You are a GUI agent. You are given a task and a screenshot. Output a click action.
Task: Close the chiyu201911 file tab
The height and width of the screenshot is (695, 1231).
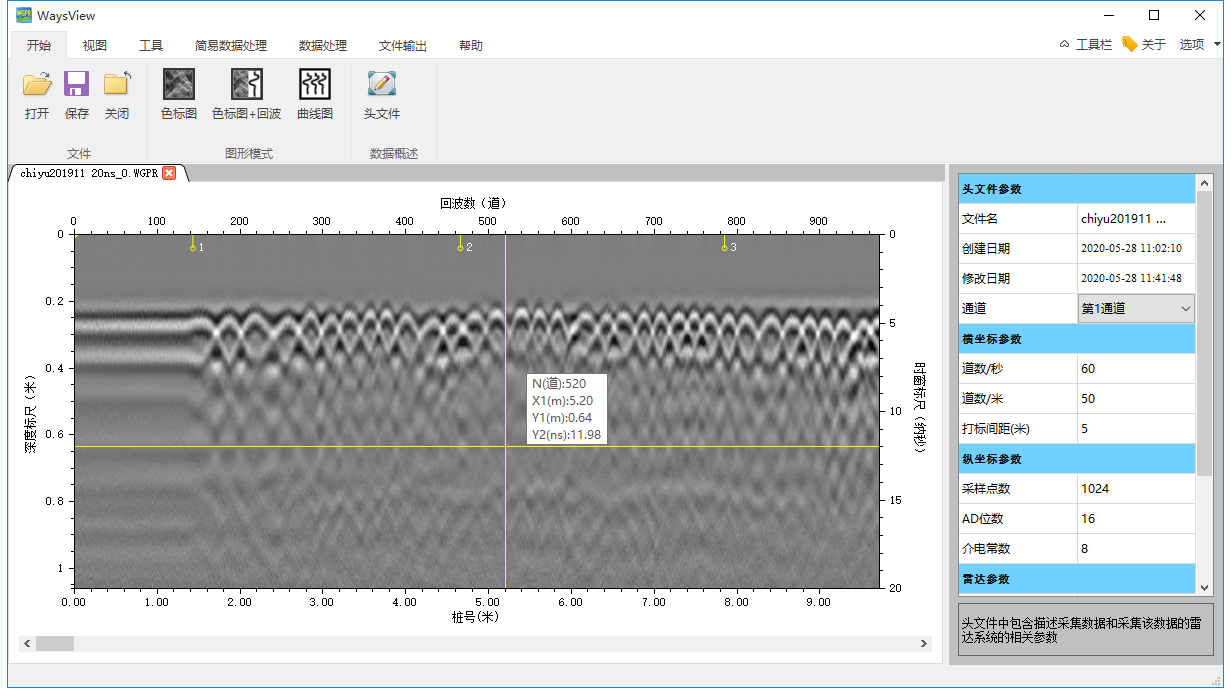pyautogui.click(x=169, y=173)
